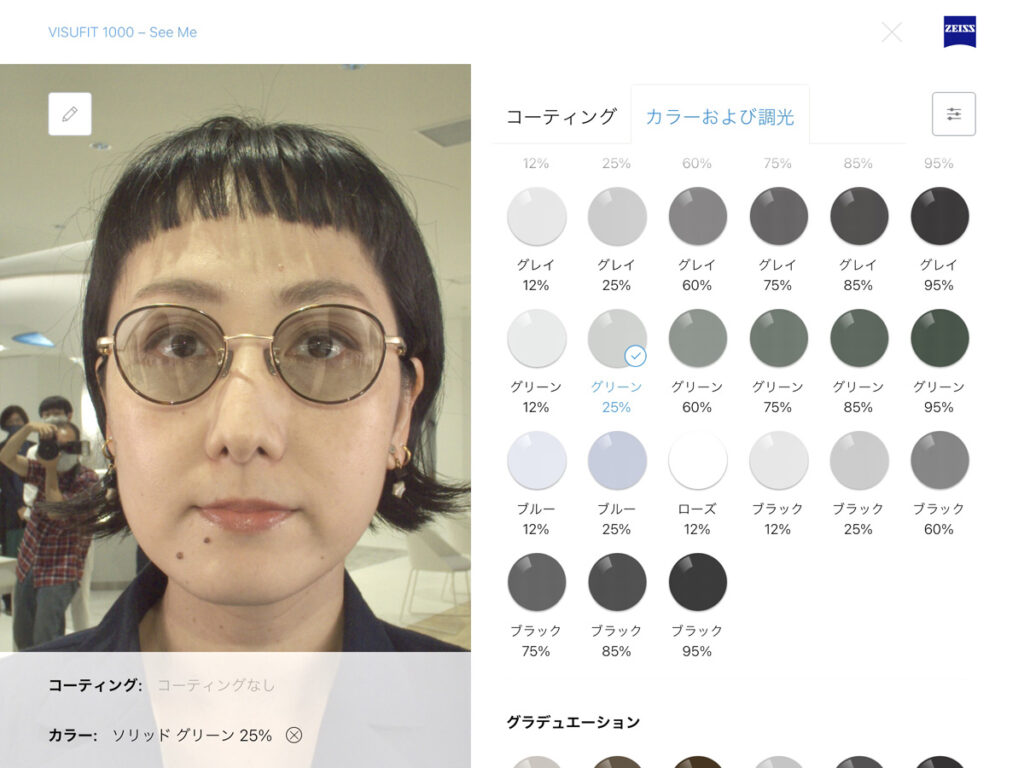
Task: Pick the ローズ 12% lens swatch
Action: tap(697, 460)
